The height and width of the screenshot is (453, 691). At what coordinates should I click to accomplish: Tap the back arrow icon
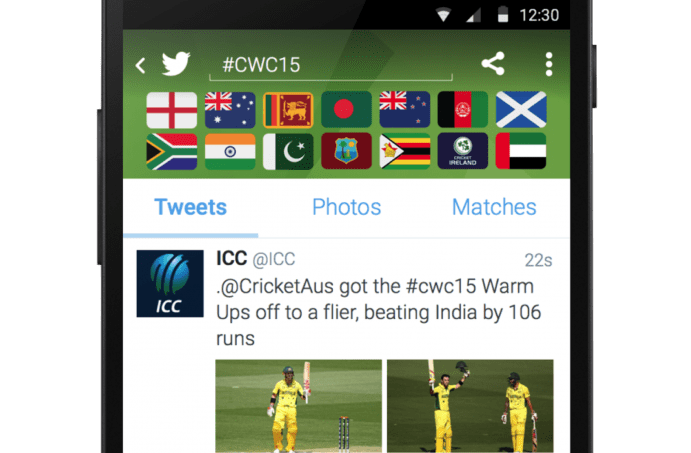coord(141,65)
